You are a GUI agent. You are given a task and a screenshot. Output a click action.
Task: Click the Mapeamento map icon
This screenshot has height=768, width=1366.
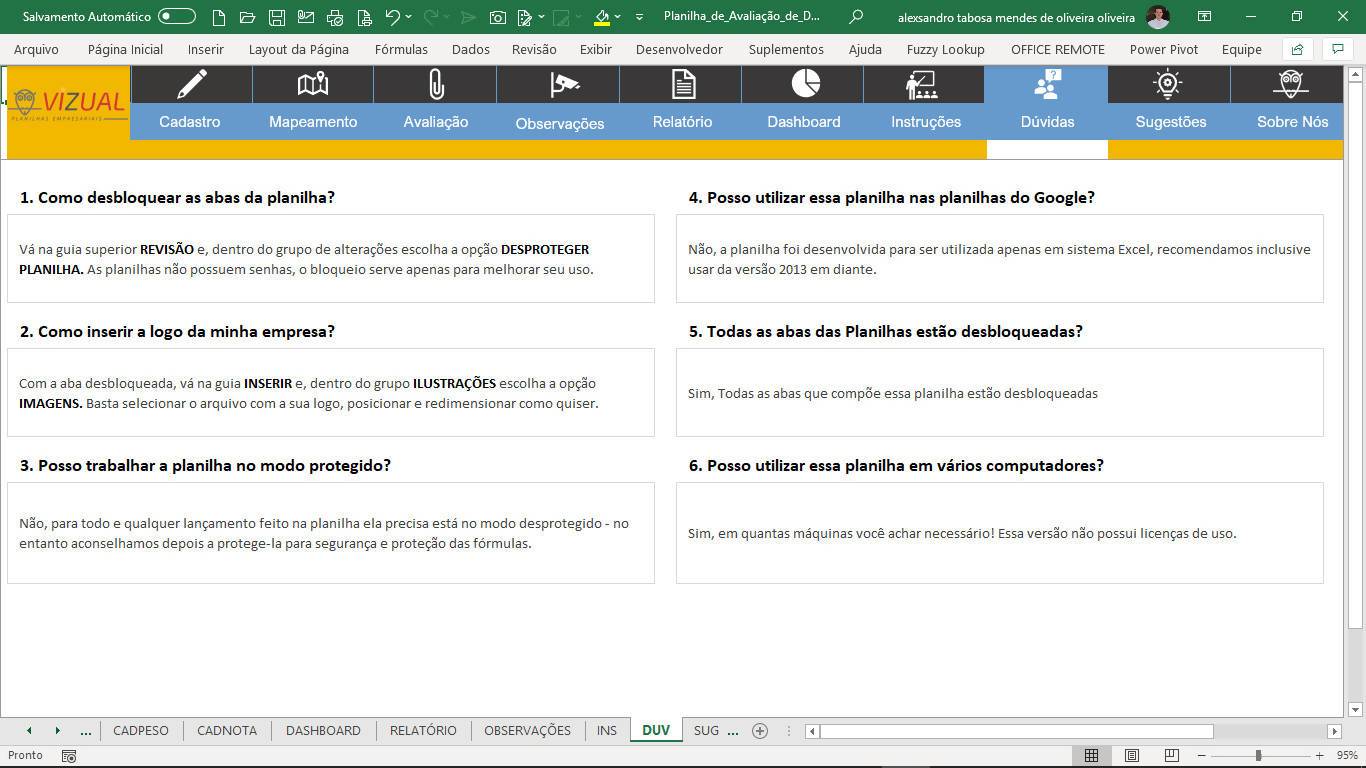pos(313,84)
